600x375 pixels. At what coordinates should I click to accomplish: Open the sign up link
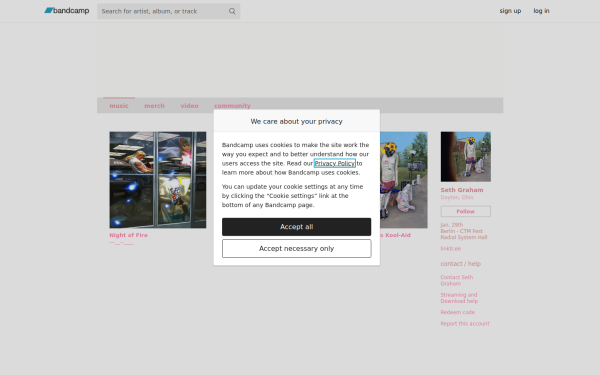click(x=510, y=11)
